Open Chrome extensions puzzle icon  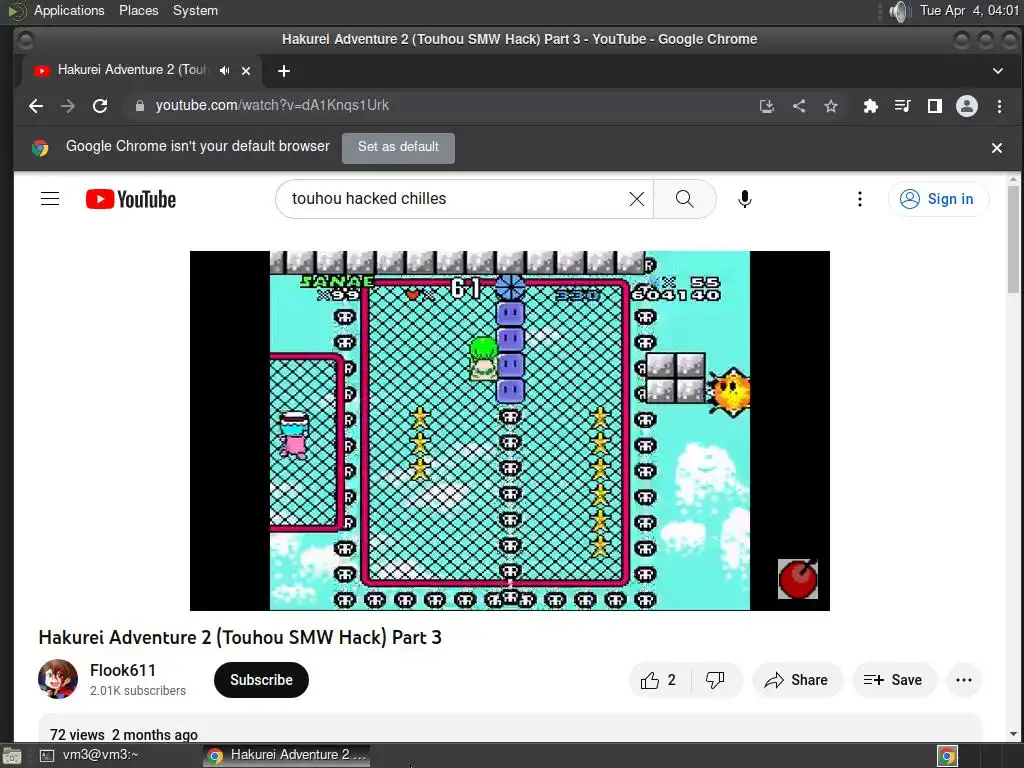point(871,106)
